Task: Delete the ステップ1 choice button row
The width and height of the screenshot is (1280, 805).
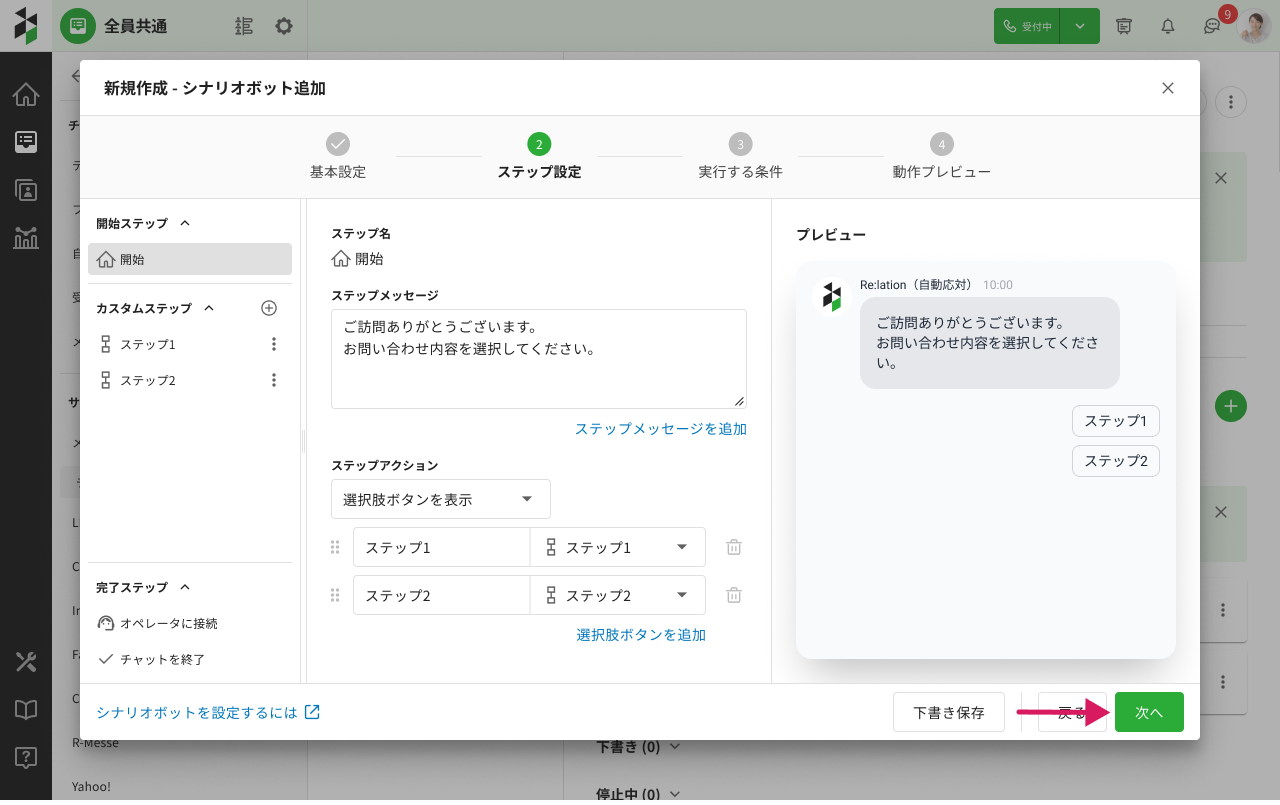Action: (x=734, y=547)
